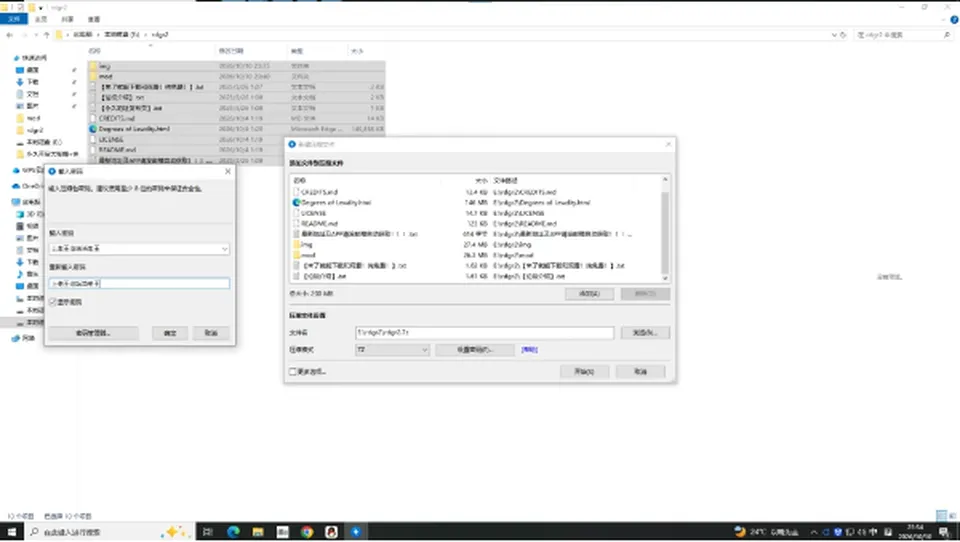Image resolution: width=960 pixels, height=542 pixels.
Task: Open the Share tab in Explorer ribbon
Action: pos(67,20)
